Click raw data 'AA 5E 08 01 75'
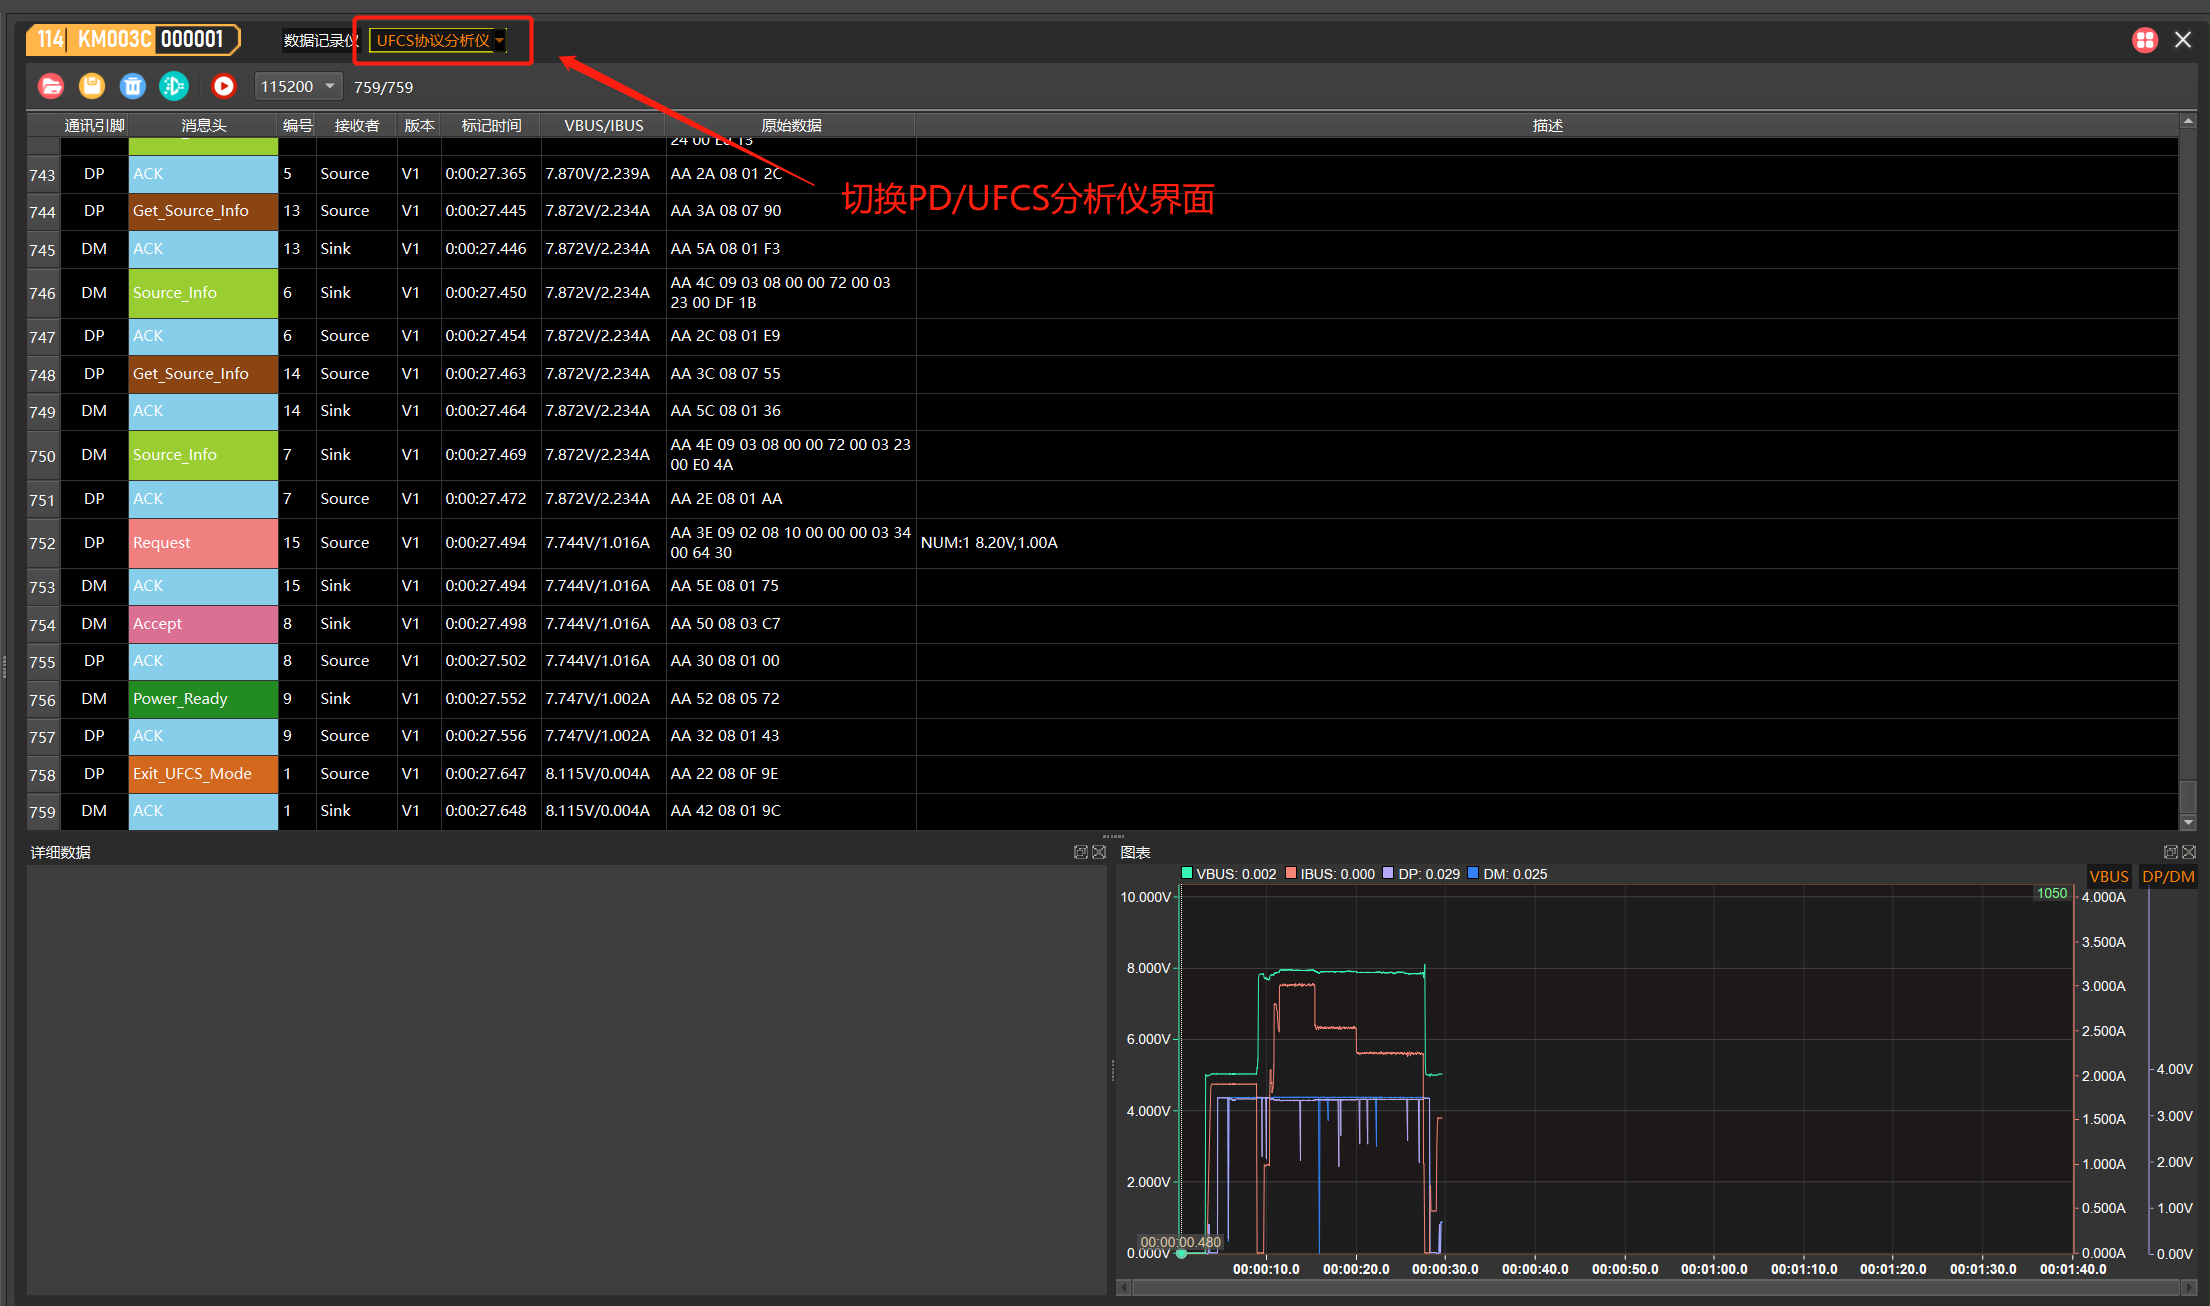The height and width of the screenshot is (1306, 2210). click(724, 586)
